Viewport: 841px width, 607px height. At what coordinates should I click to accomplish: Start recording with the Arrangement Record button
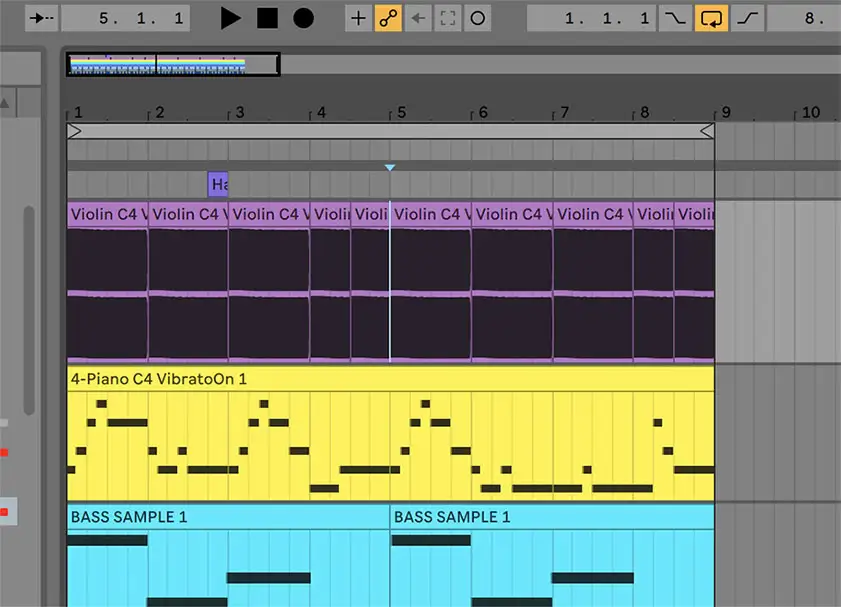click(x=303, y=18)
